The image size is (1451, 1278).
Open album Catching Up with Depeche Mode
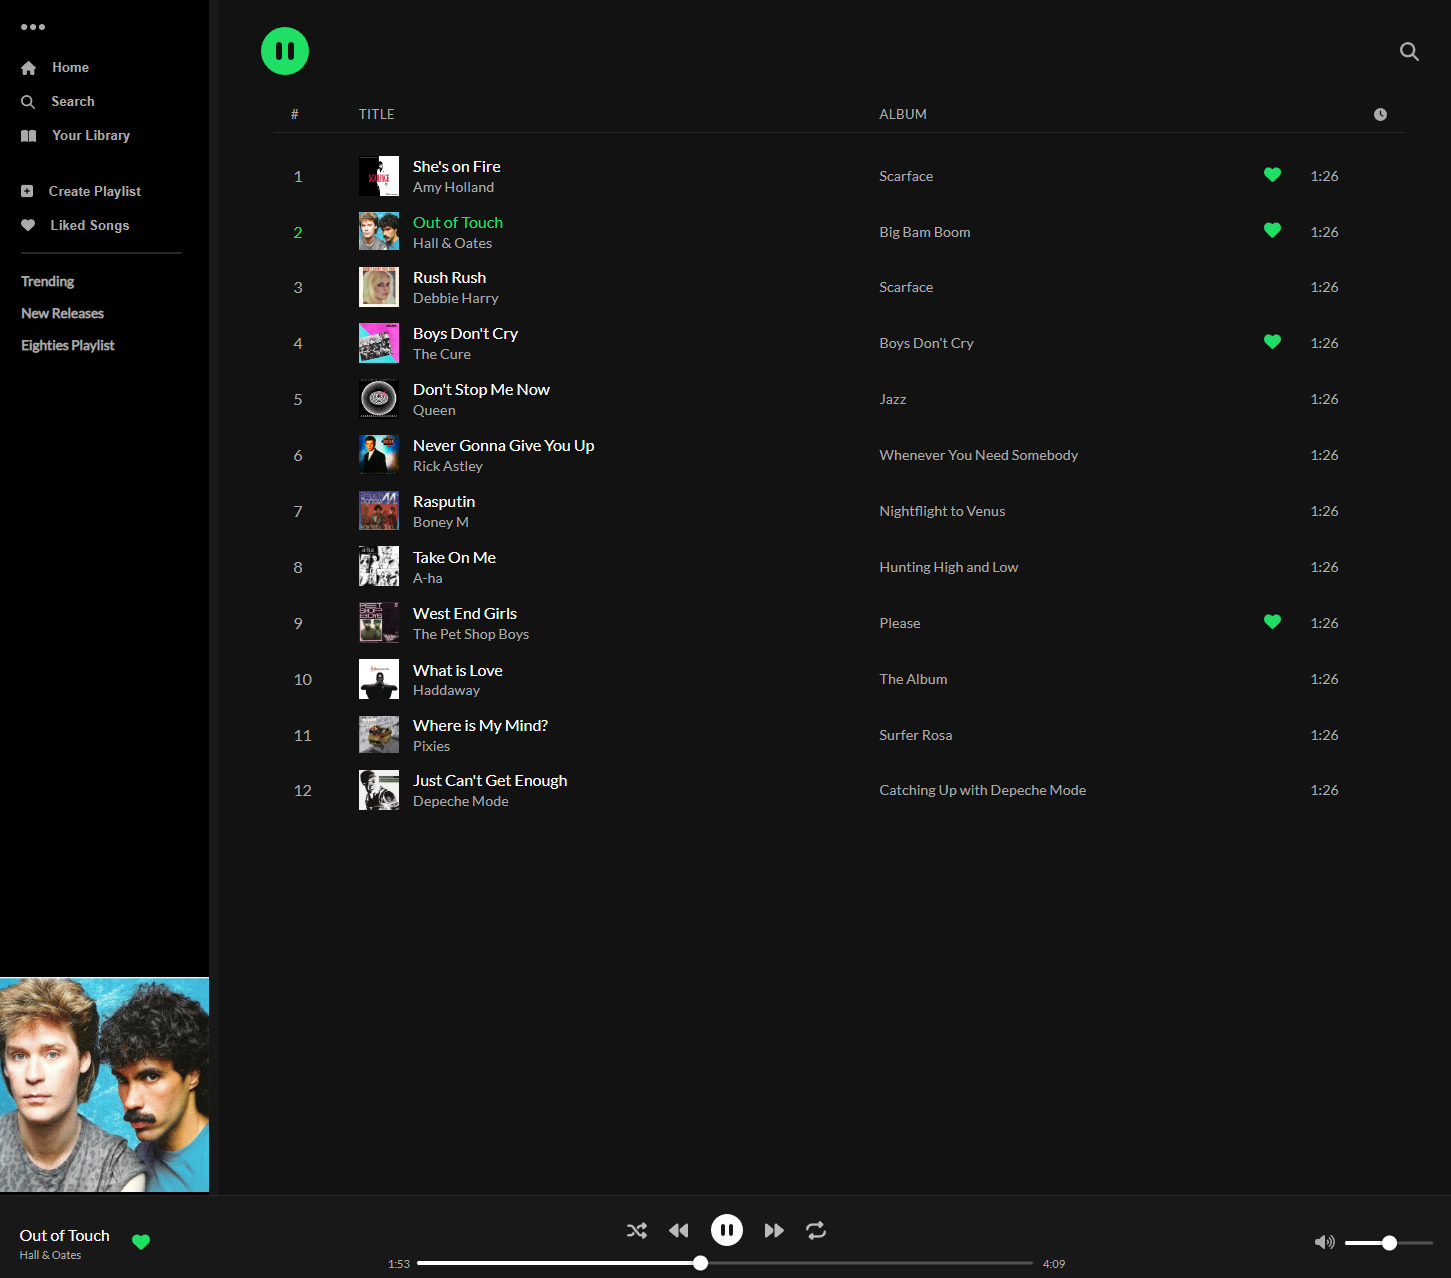pyautogui.click(x=982, y=790)
